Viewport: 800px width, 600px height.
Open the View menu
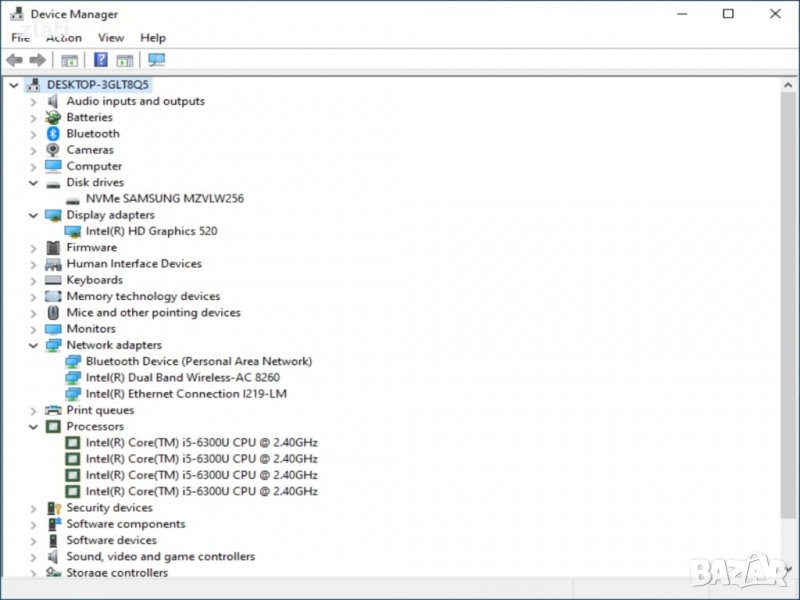[x=111, y=38]
